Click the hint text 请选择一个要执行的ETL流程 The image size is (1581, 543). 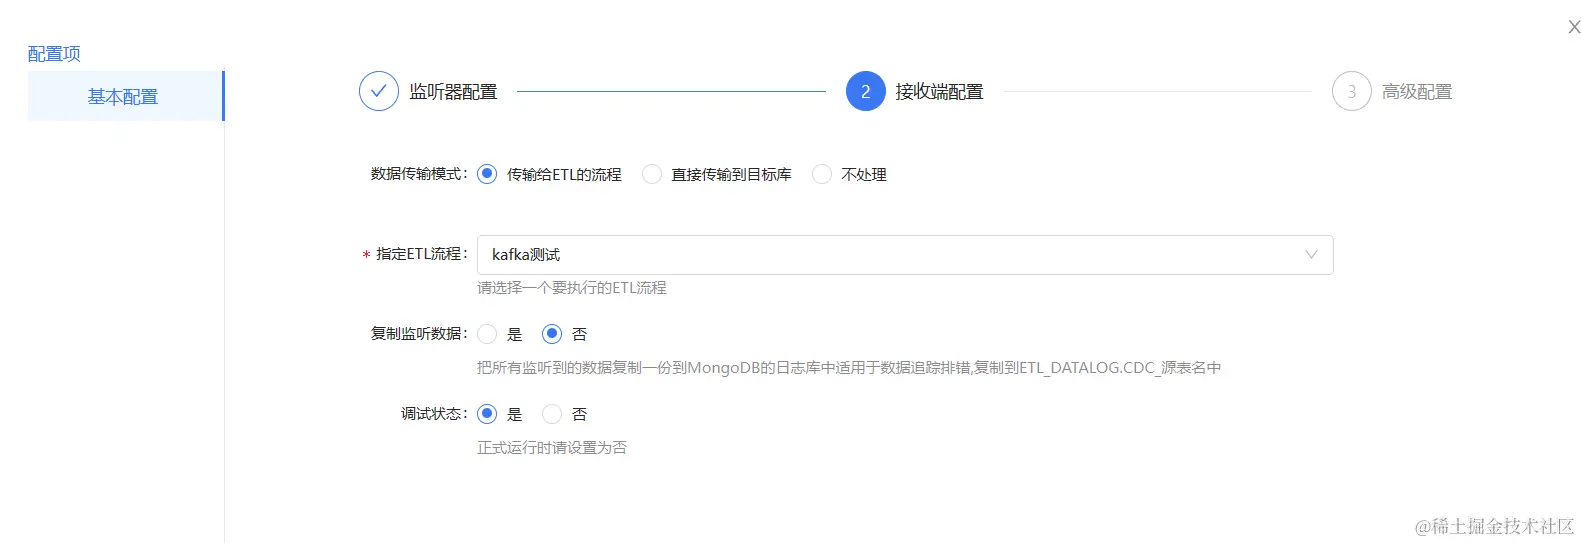coord(572,288)
